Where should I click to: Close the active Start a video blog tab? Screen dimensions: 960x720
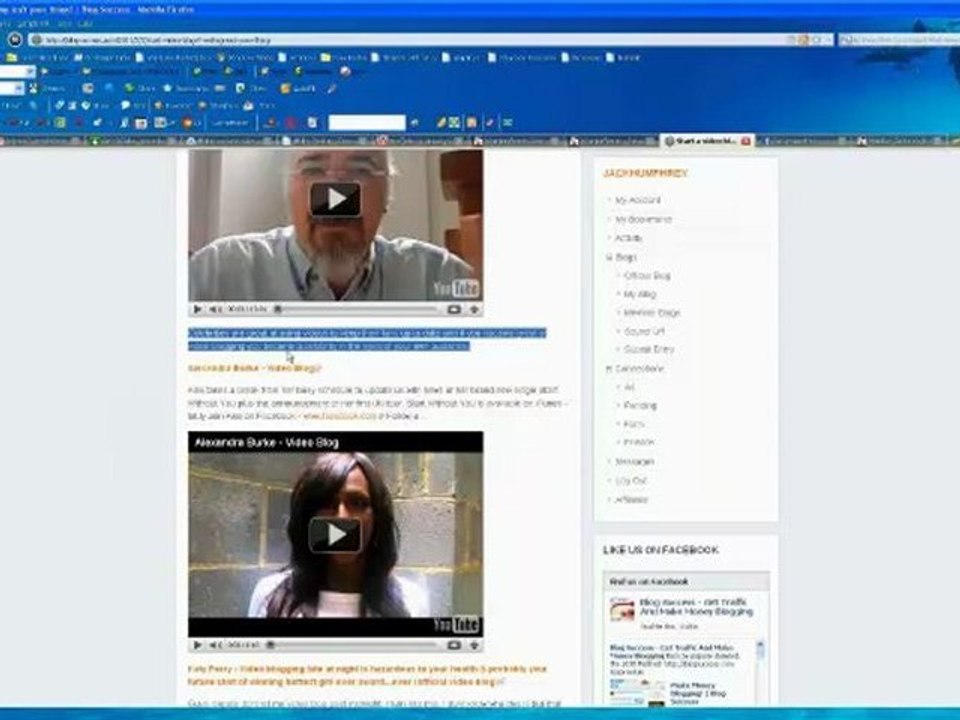pos(746,141)
